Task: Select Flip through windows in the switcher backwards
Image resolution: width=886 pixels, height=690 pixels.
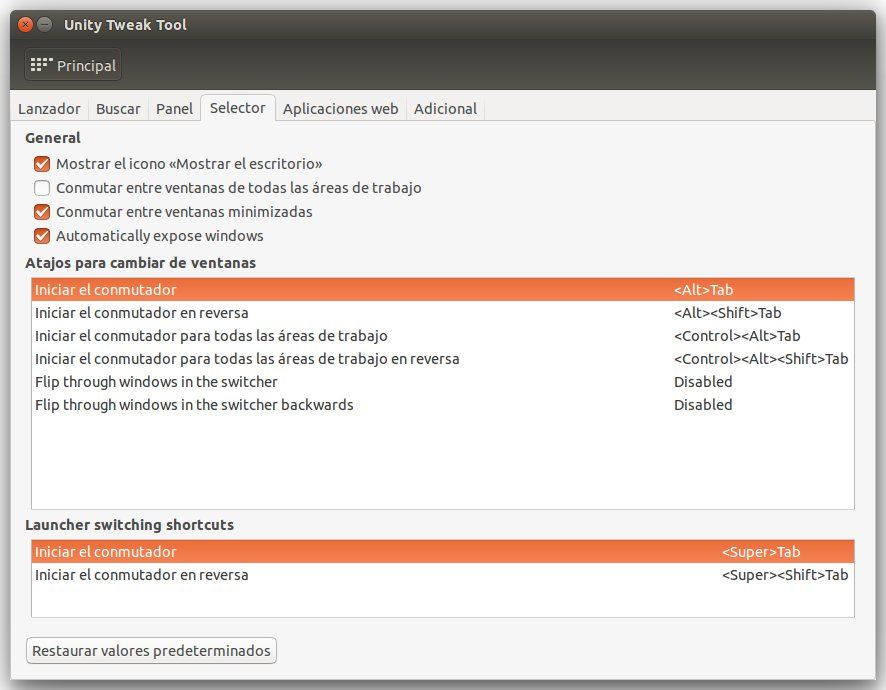Action: pos(194,405)
